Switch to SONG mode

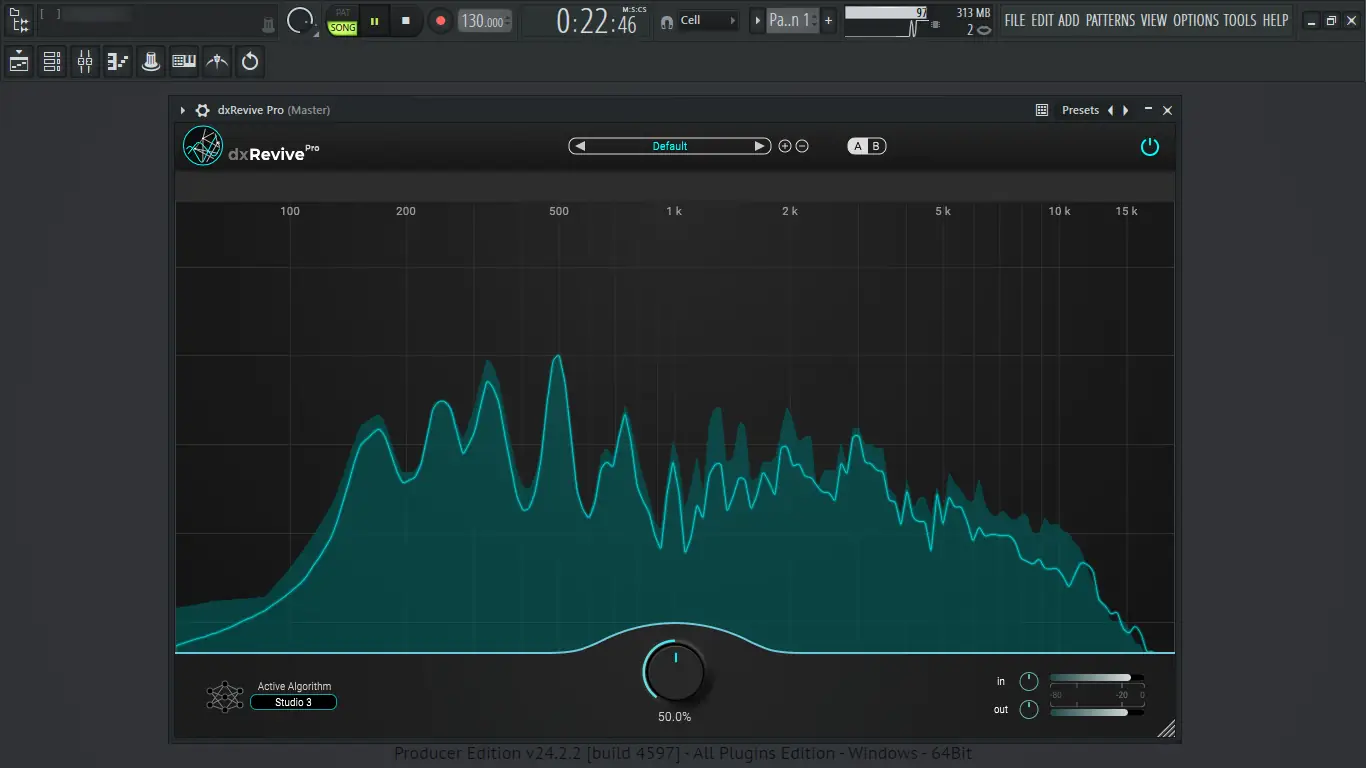point(343,28)
